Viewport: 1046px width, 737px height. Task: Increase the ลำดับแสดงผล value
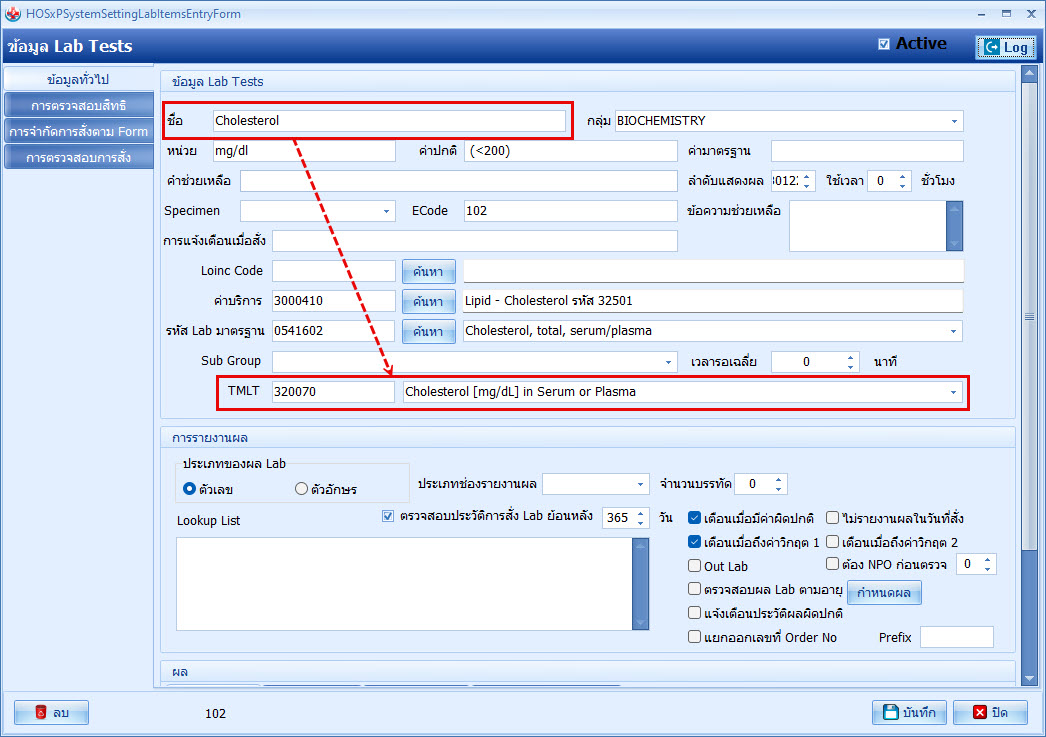pos(807,176)
